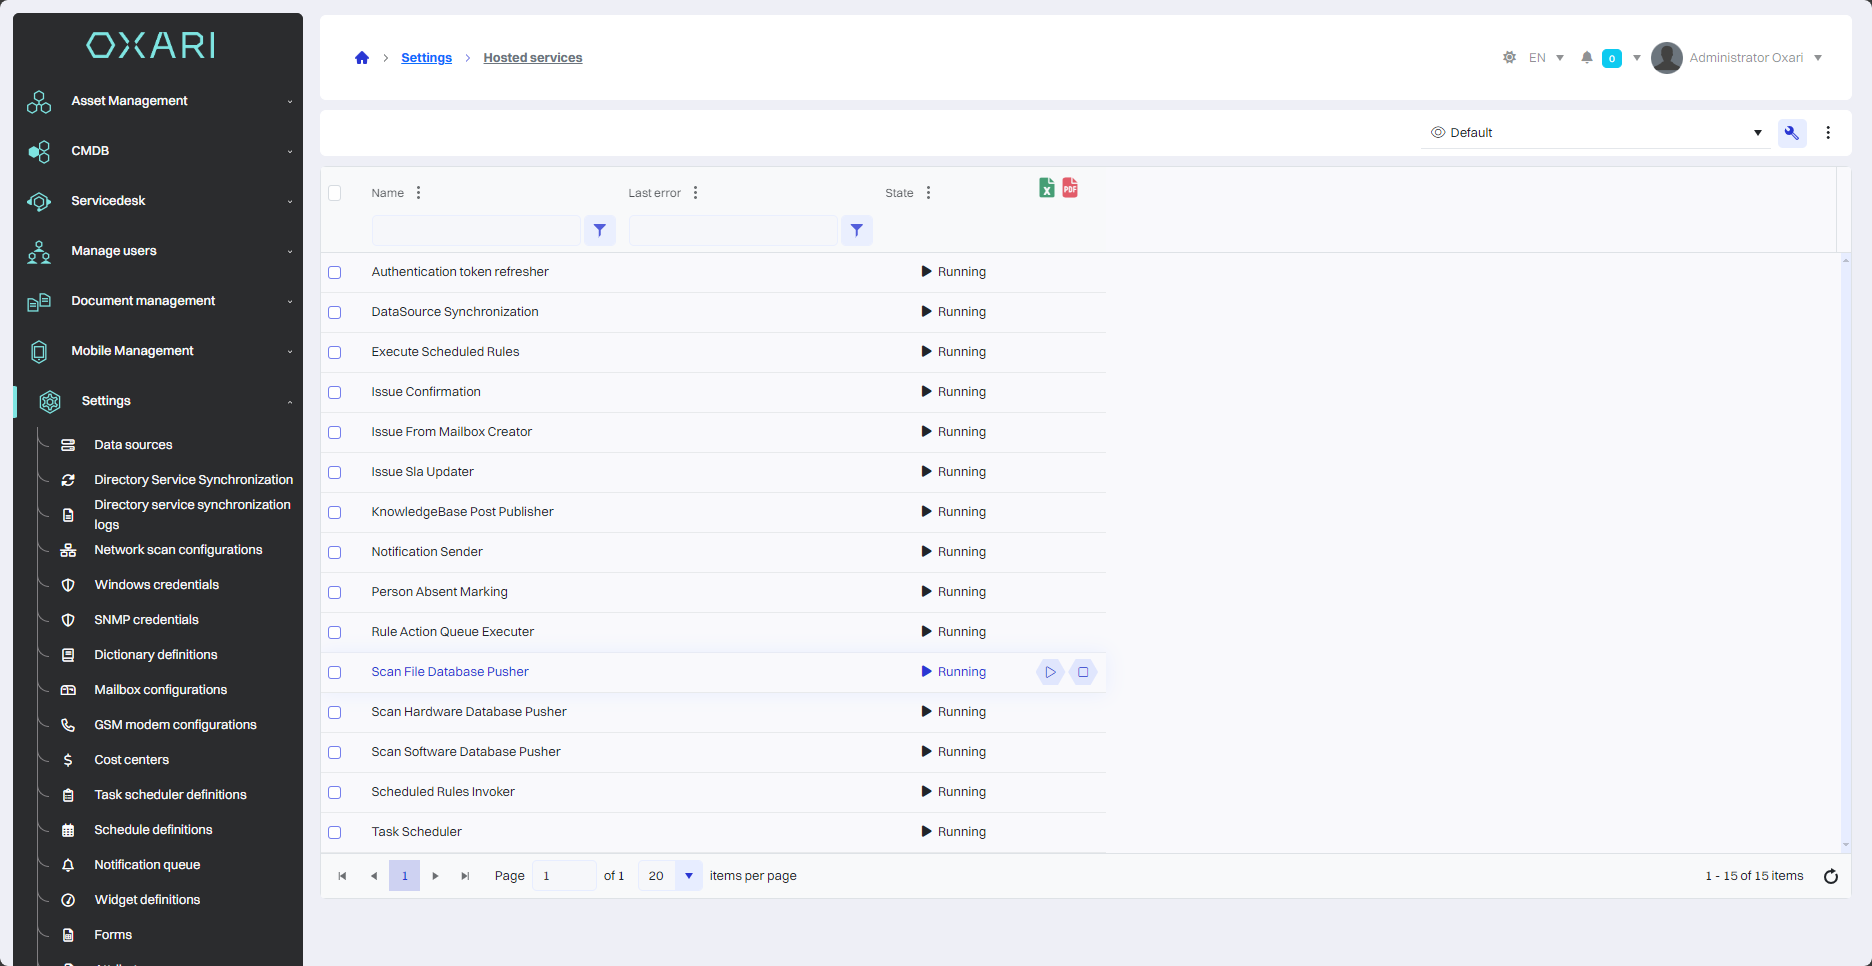The height and width of the screenshot is (966, 1872).
Task: Expand the Asset Management menu
Action: (x=130, y=101)
